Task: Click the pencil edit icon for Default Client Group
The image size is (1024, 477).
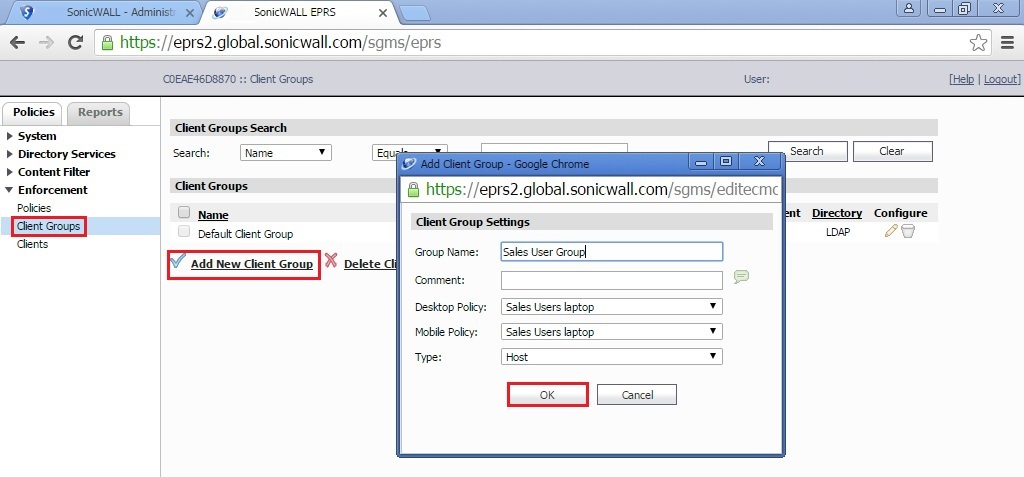Action: [x=891, y=232]
